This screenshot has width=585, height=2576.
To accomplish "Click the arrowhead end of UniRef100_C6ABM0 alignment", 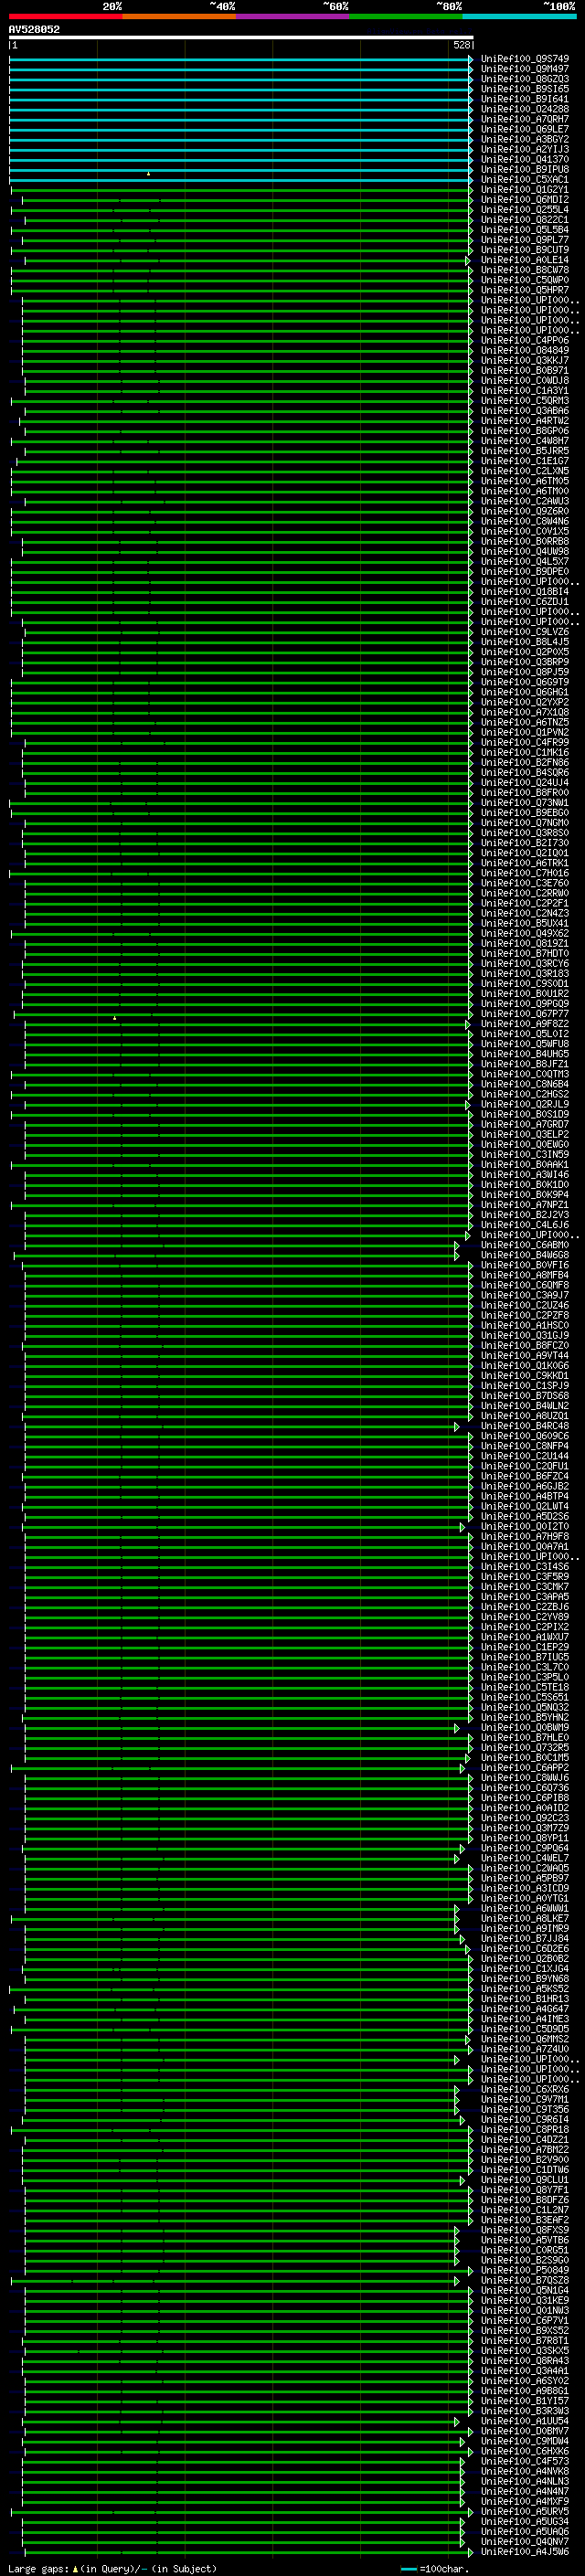I will [x=457, y=1246].
